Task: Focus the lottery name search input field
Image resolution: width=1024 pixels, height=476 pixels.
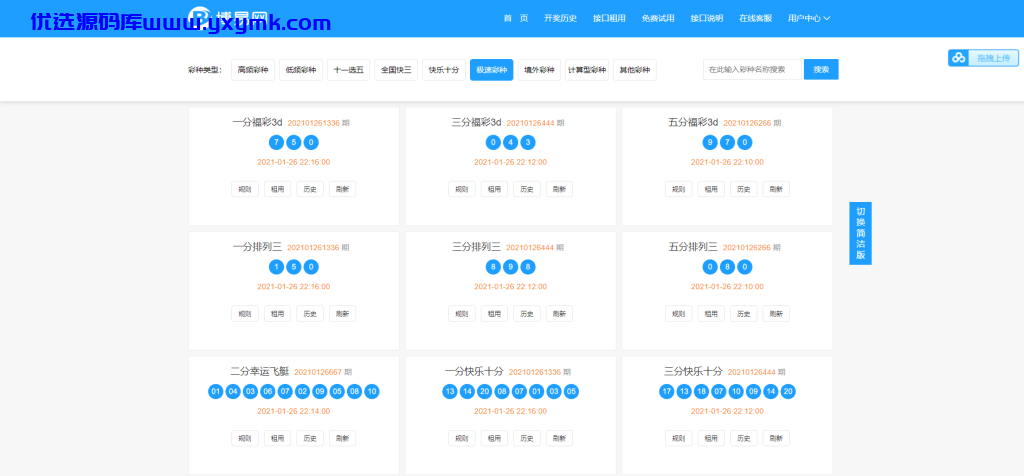Action: [x=752, y=69]
